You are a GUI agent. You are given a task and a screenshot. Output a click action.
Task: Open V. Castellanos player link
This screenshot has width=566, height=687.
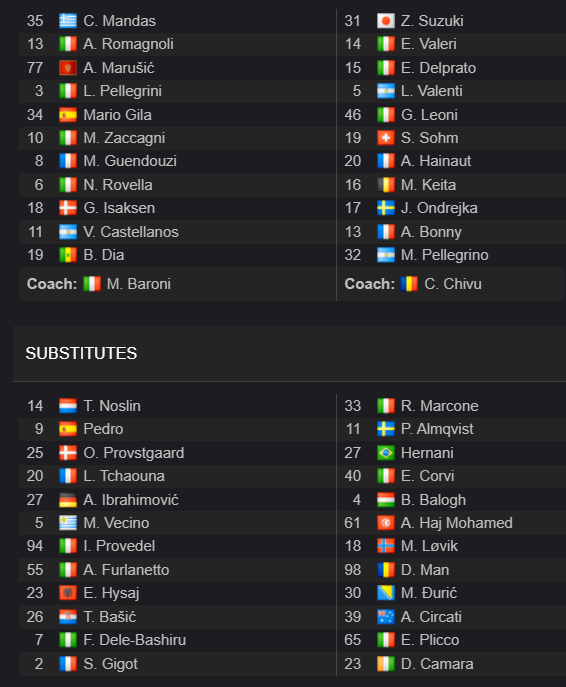pyautogui.click(x=131, y=232)
